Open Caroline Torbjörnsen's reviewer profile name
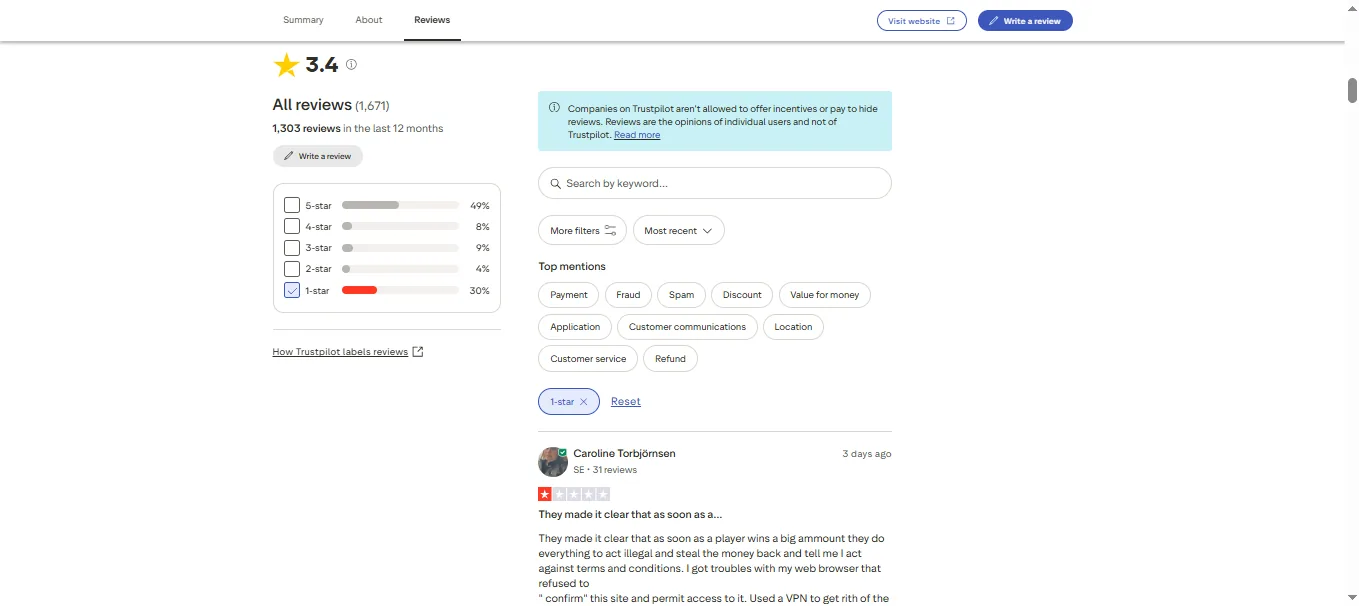 (x=624, y=454)
